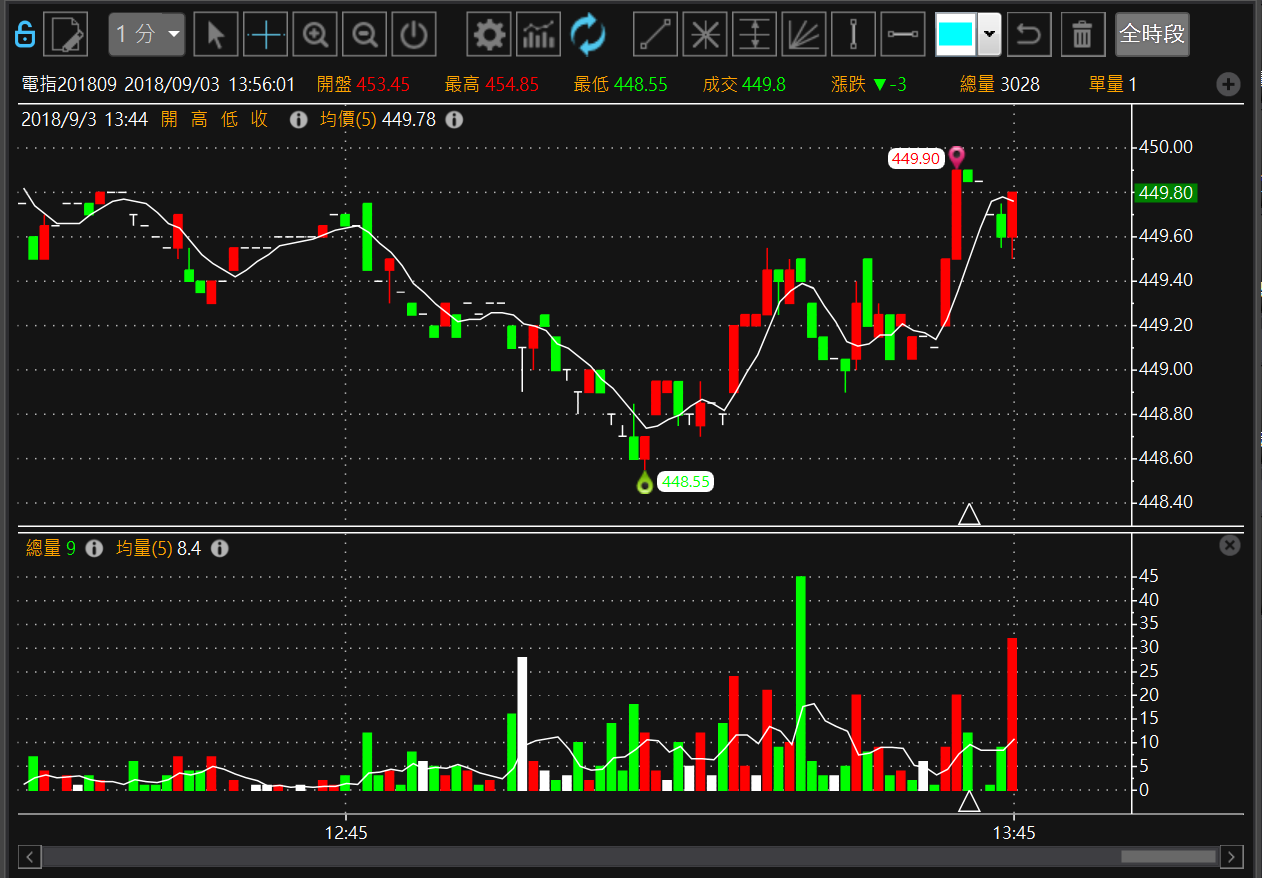Refresh the chart data

tap(588, 35)
